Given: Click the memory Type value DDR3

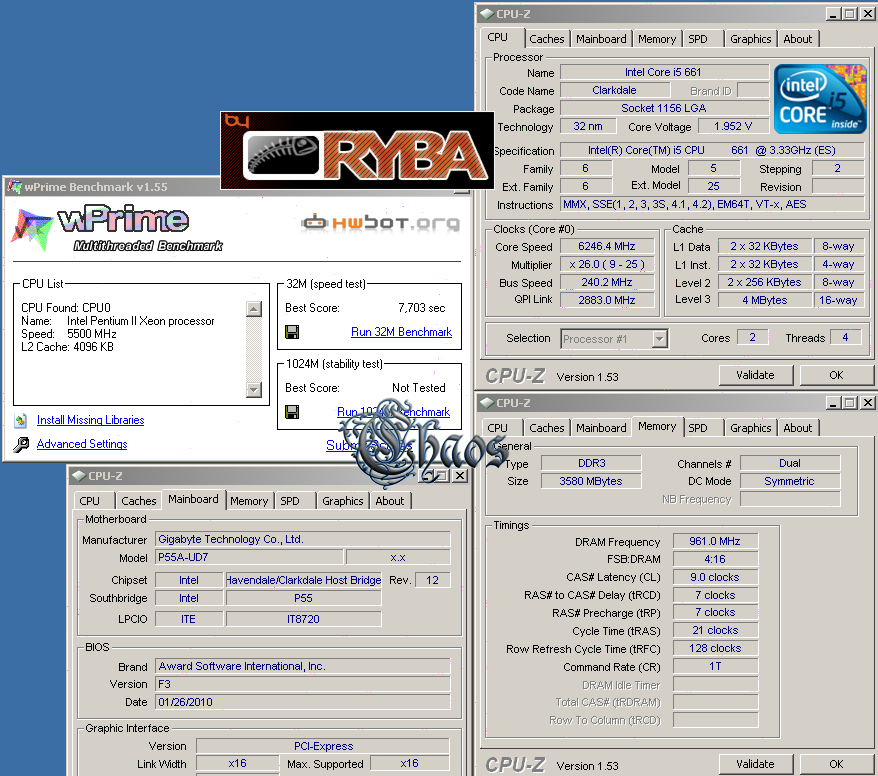Looking at the screenshot, I should coord(591,463).
